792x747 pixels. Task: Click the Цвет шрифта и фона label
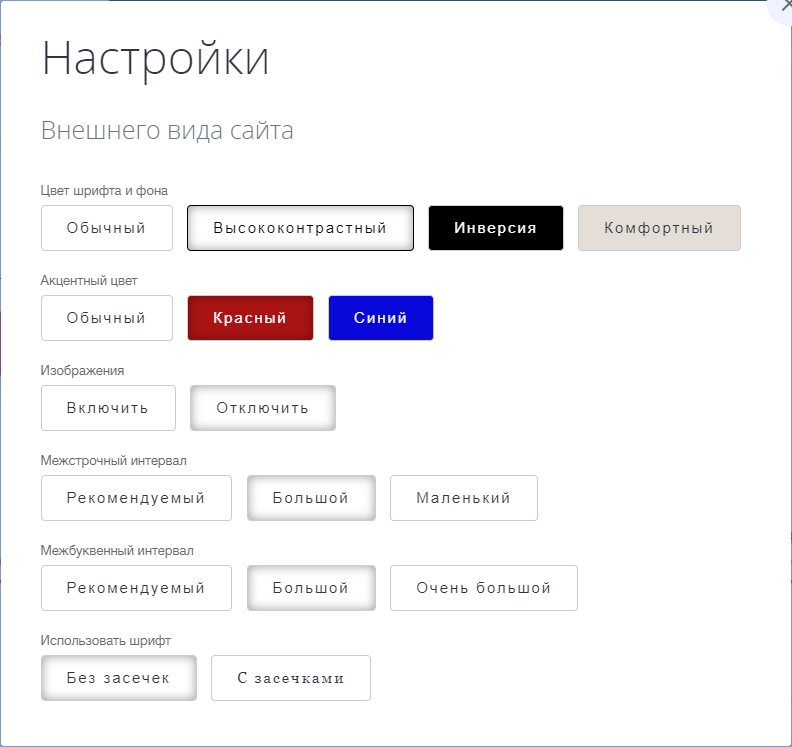click(x=104, y=190)
